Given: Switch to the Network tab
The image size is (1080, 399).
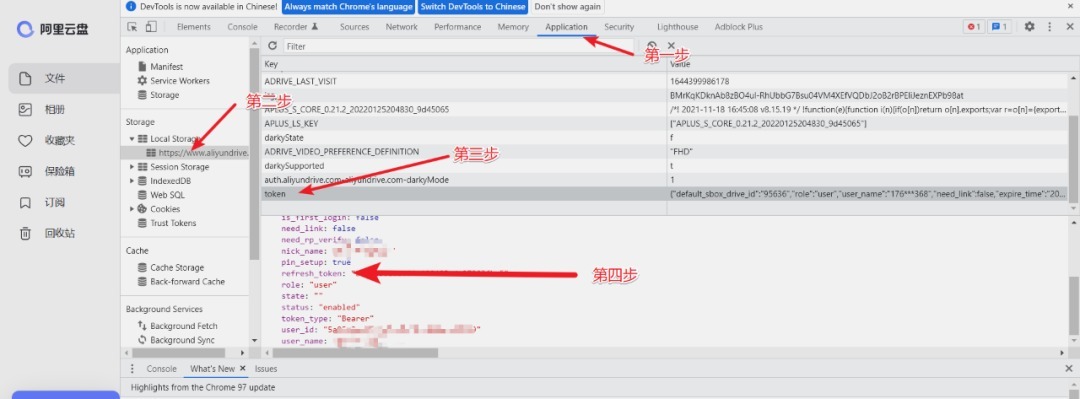Looking at the screenshot, I should tap(402, 27).
